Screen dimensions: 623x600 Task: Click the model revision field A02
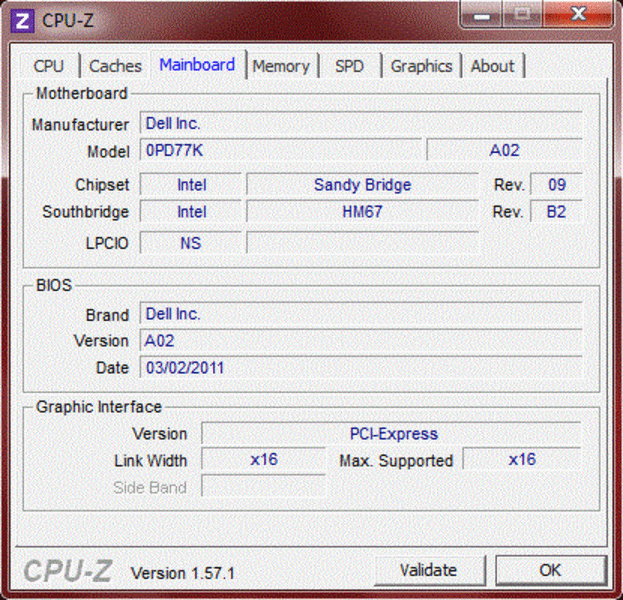(505, 150)
